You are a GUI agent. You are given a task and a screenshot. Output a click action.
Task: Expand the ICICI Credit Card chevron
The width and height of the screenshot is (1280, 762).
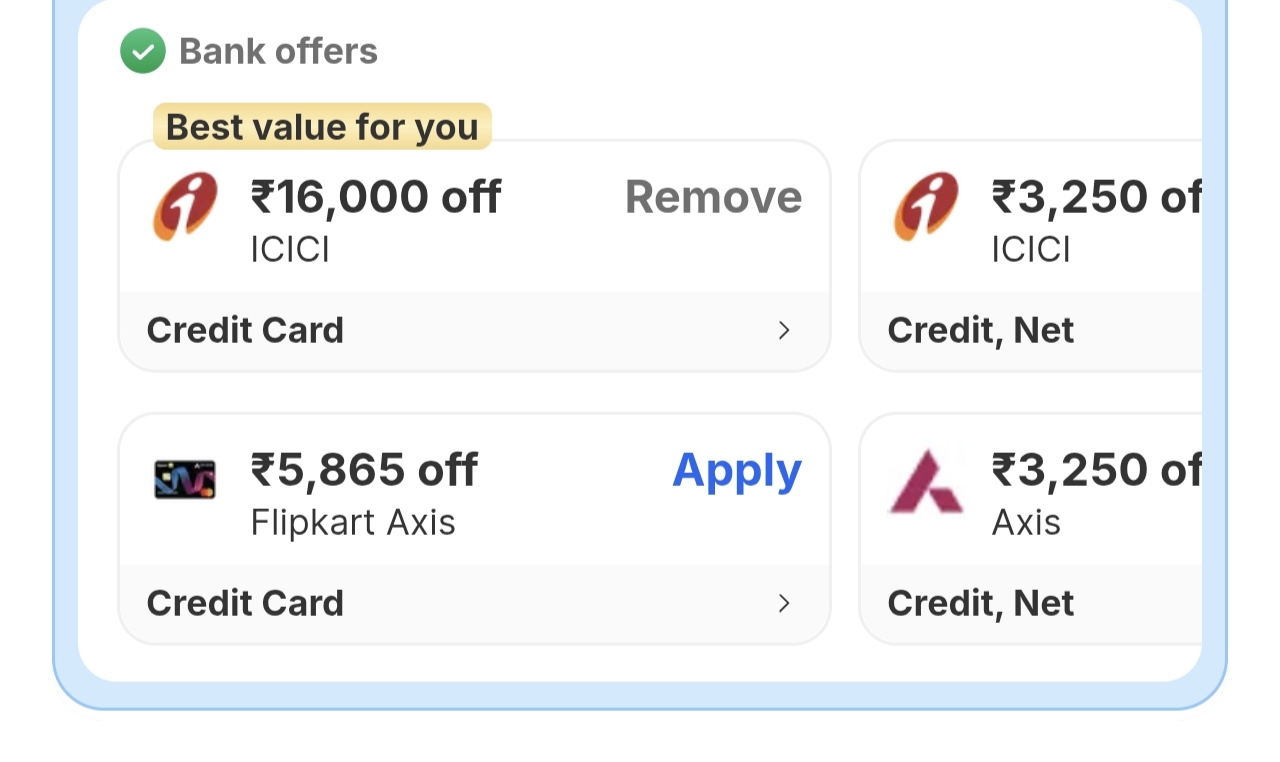point(784,330)
